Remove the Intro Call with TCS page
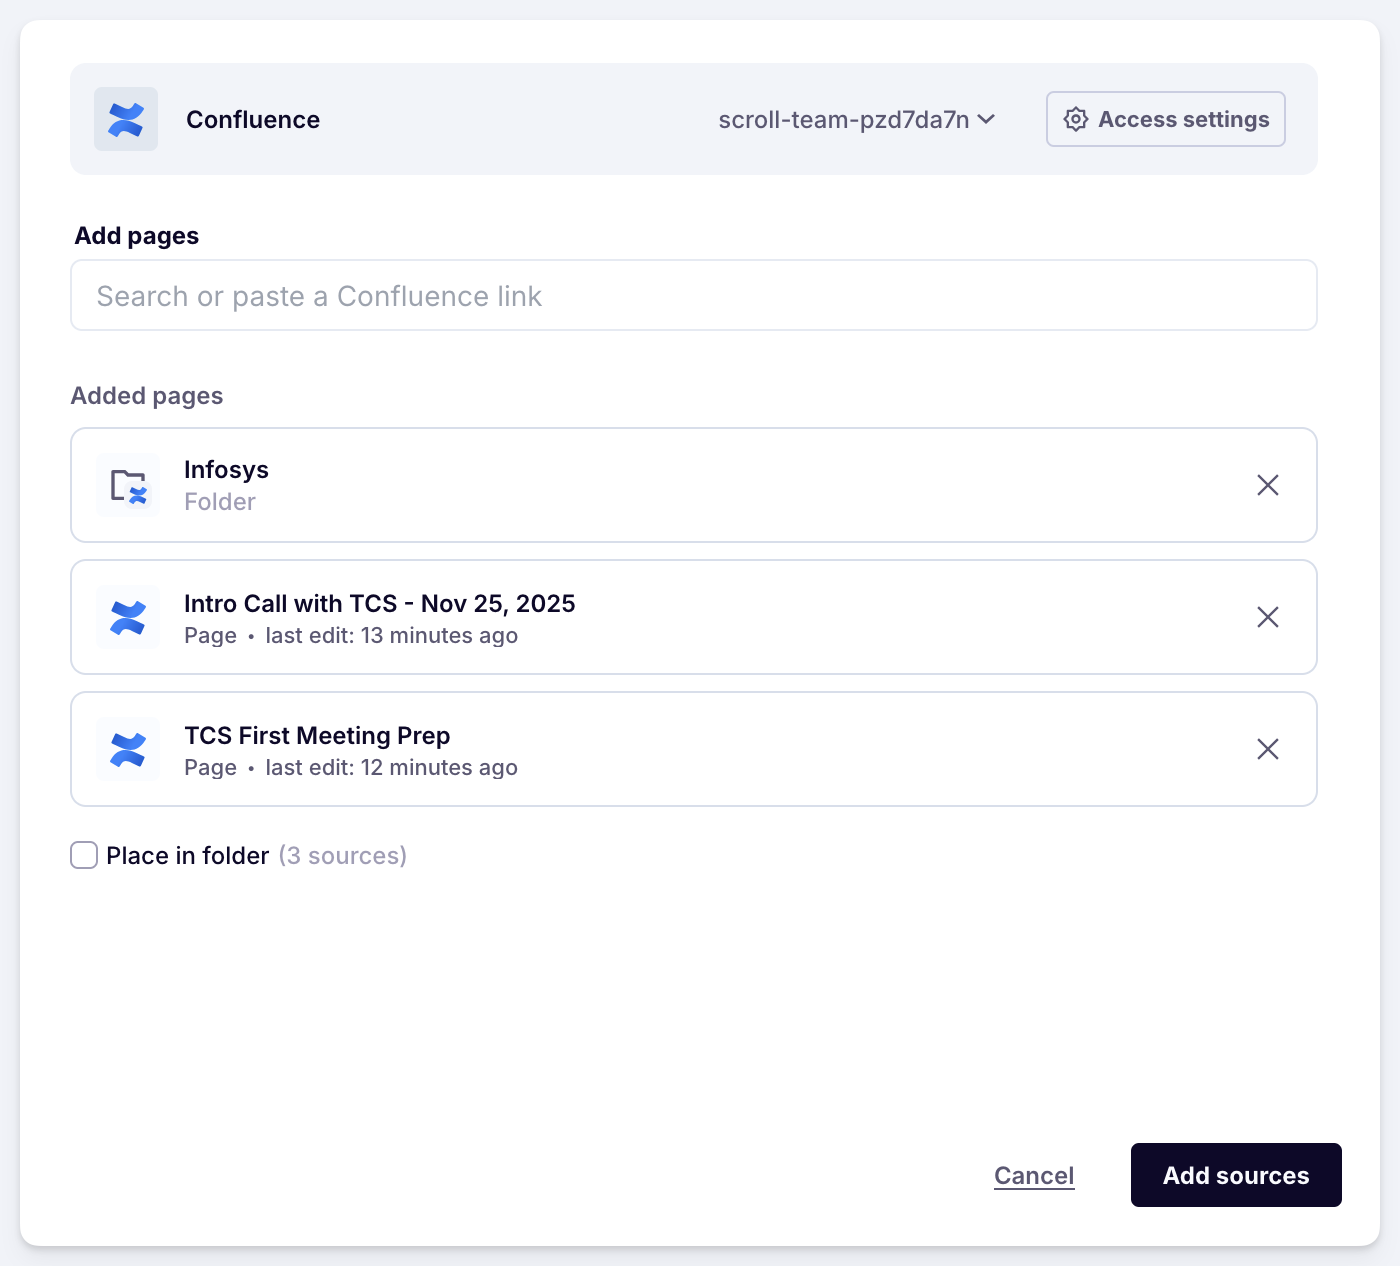1400x1266 pixels. click(x=1267, y=617)
